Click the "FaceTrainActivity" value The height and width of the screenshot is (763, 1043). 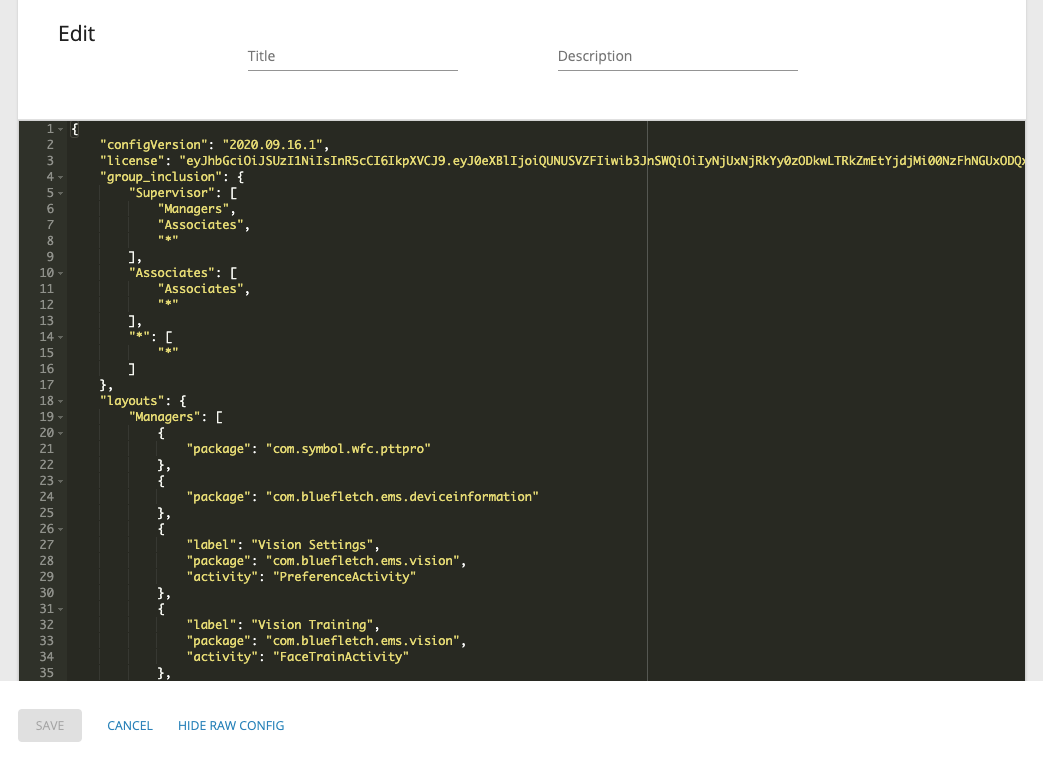pos(341,657)
